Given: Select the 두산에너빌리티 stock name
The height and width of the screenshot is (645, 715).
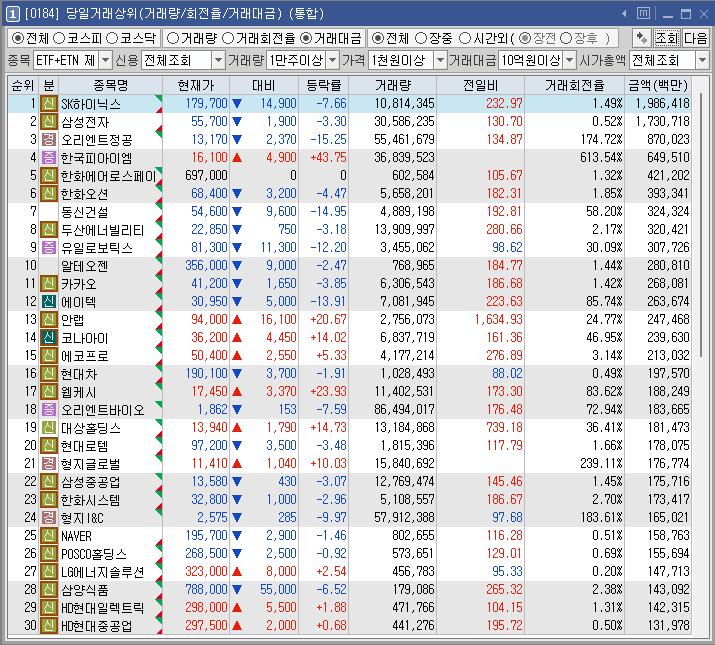Looking at the screenshot, I should (103, 229).
